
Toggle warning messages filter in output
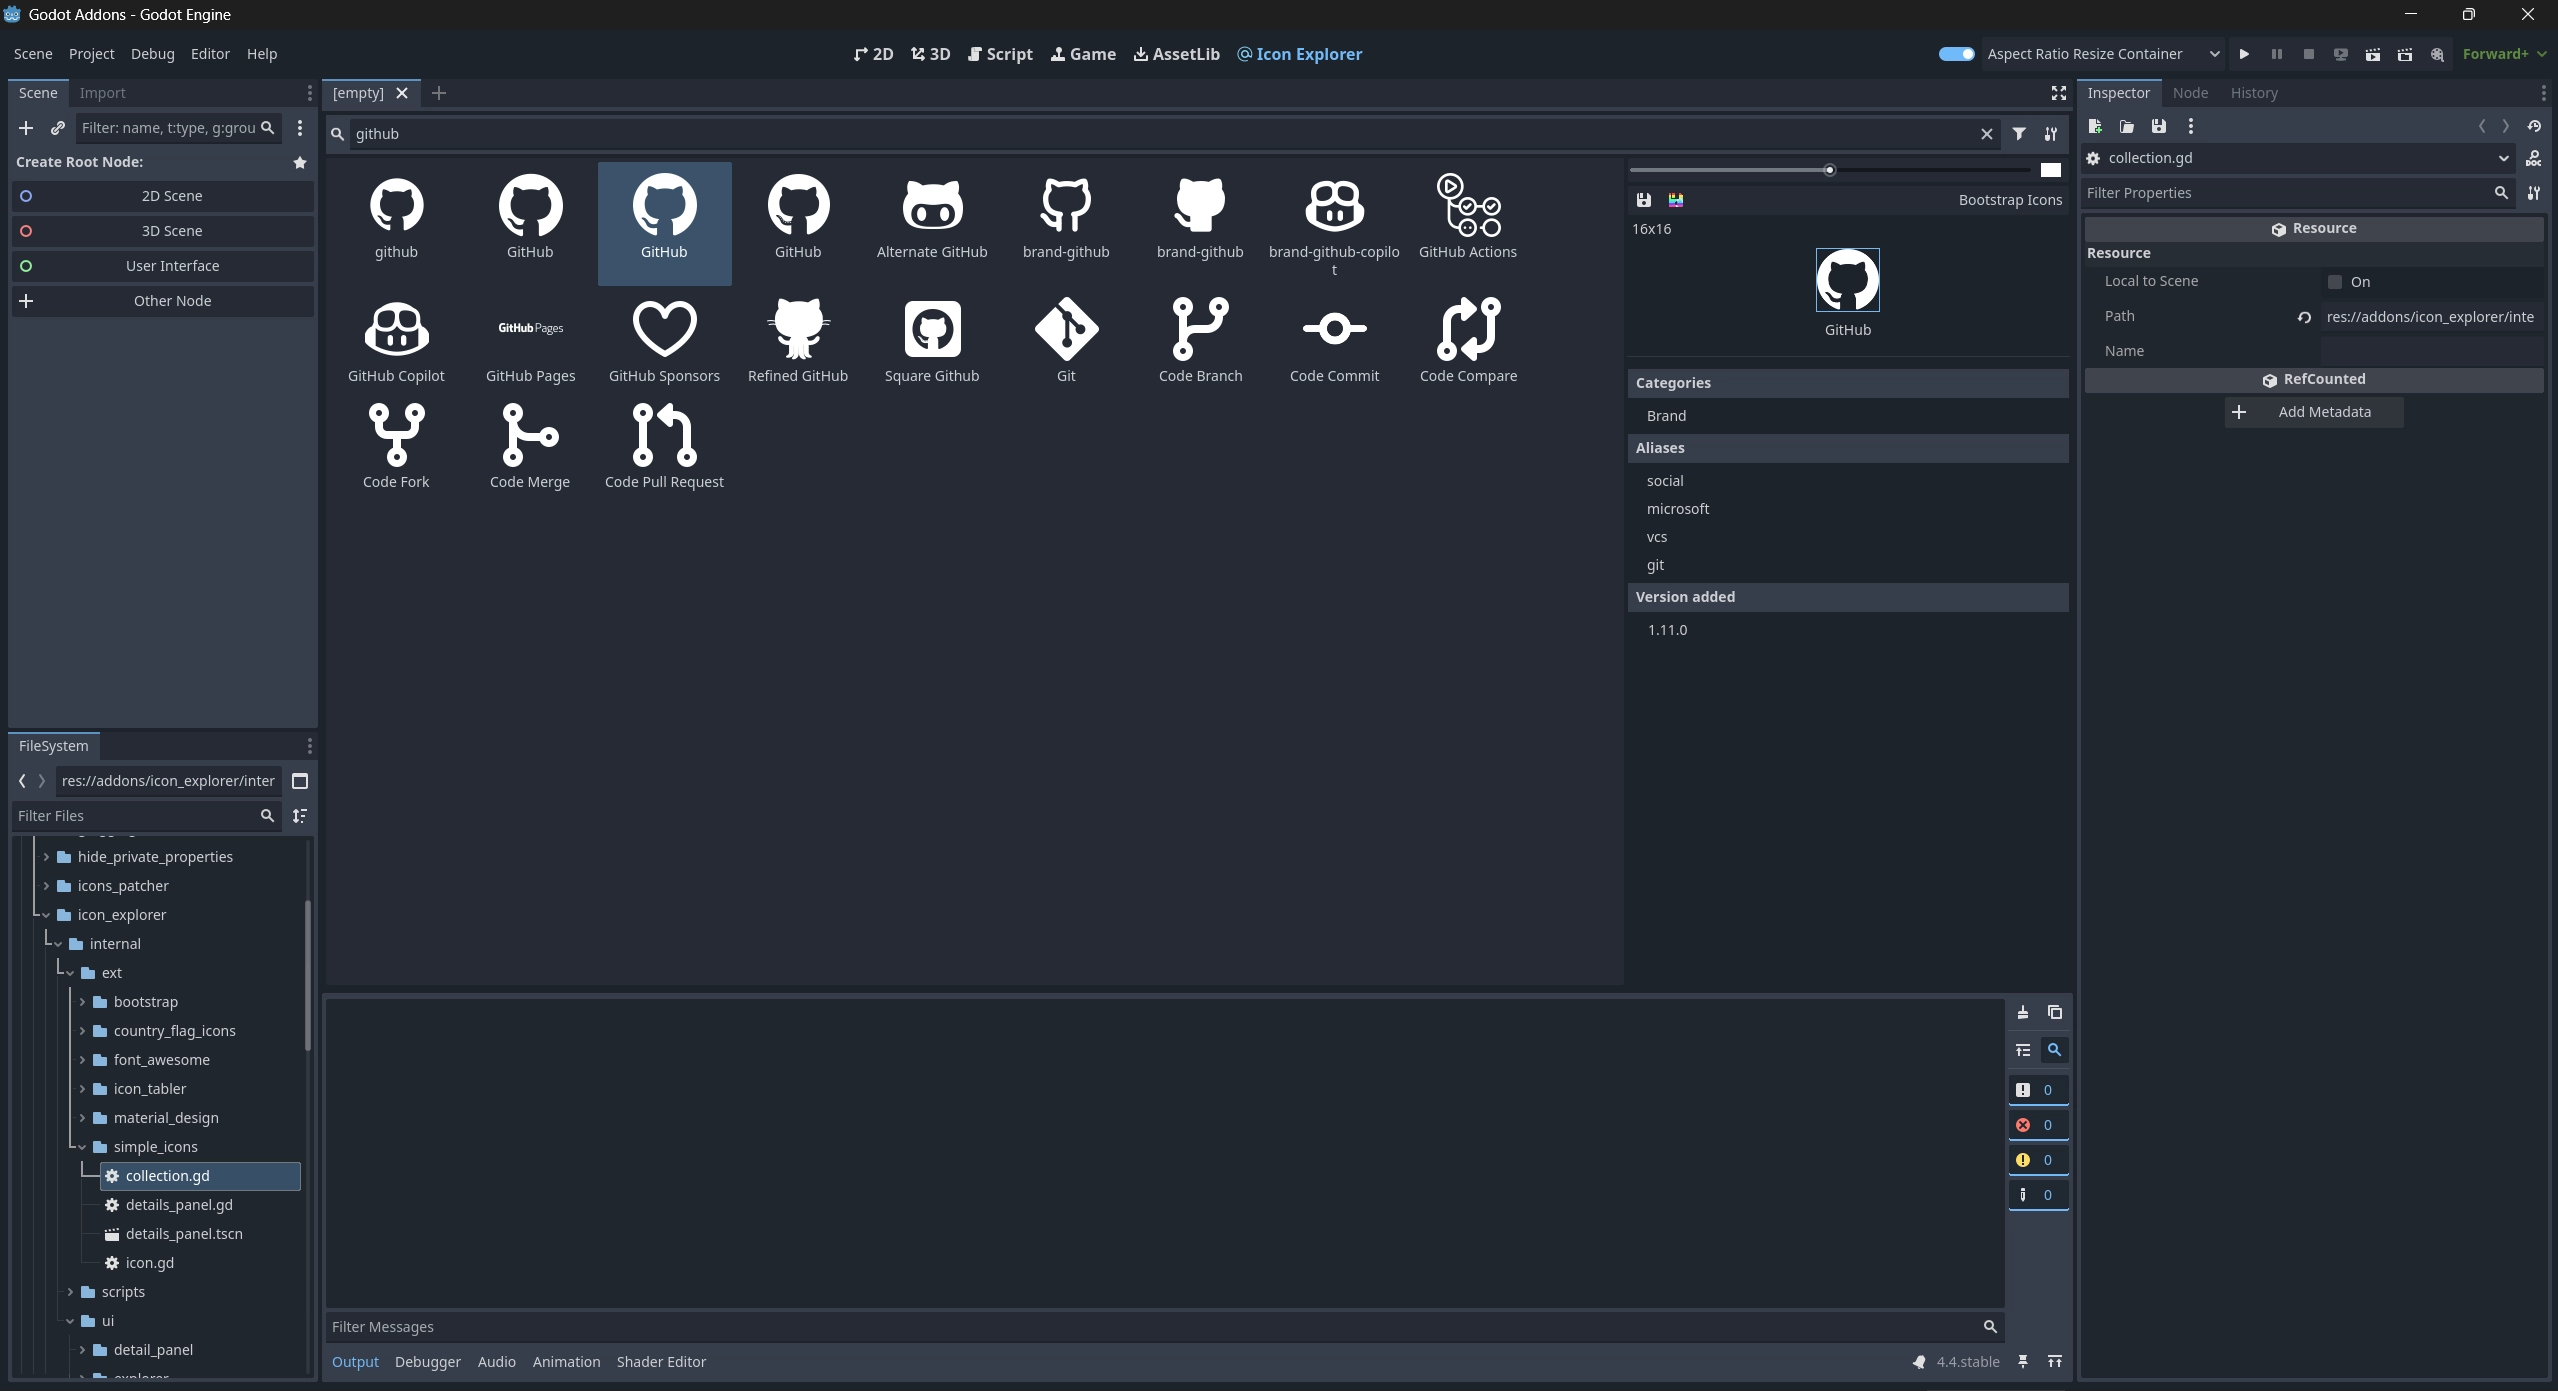2037,1160
